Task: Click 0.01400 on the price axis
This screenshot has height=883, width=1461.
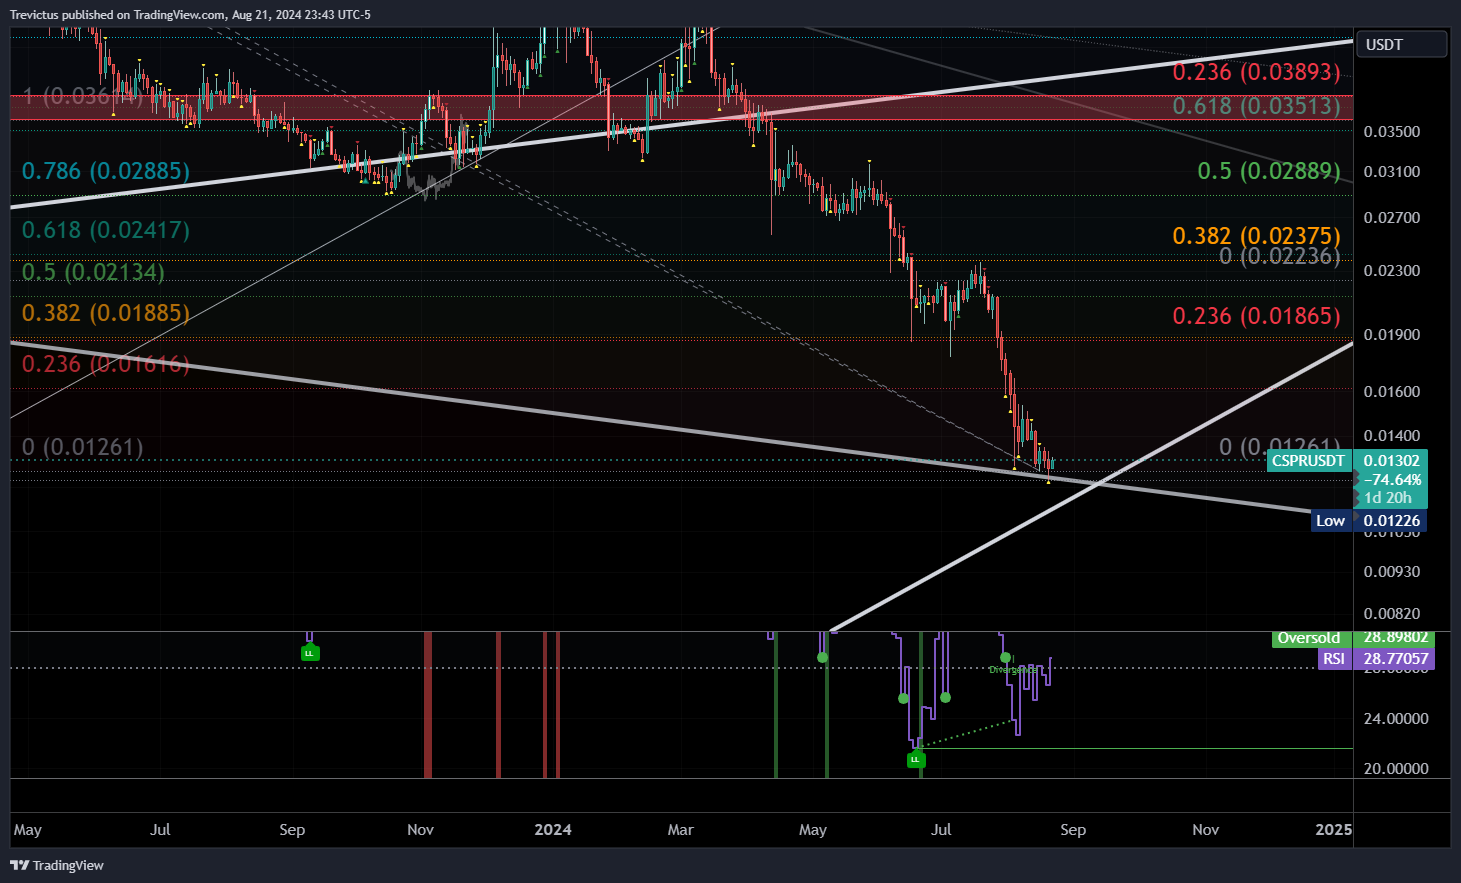Action: coord(1392,436)
